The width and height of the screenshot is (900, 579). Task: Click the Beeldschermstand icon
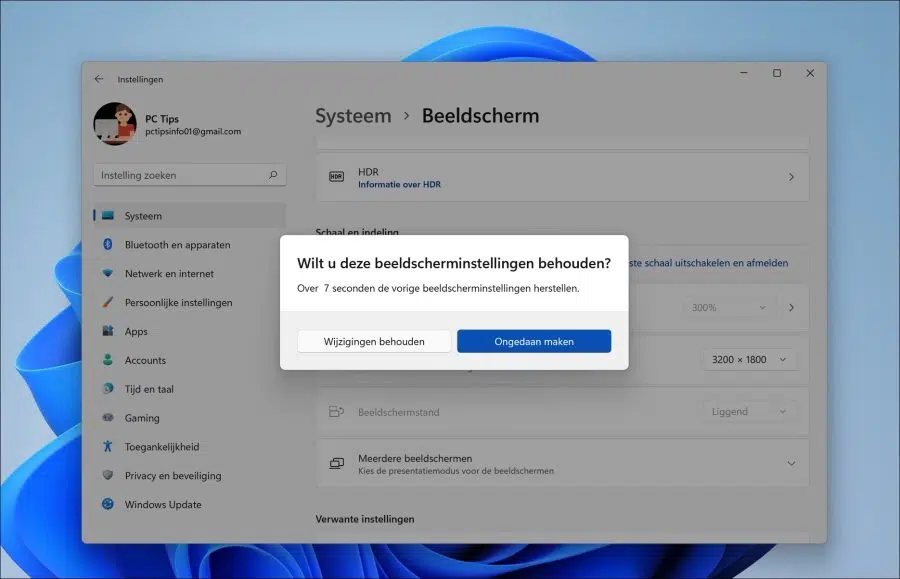[336, 411]
